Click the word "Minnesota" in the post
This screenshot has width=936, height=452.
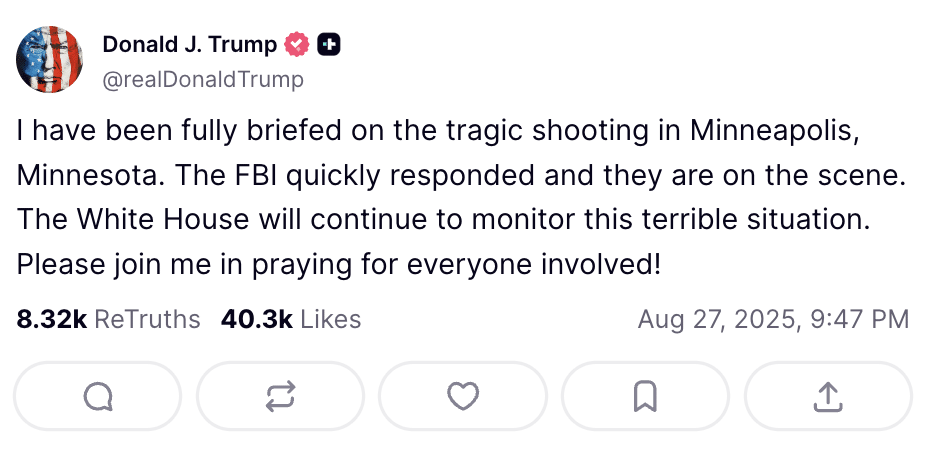91,176
